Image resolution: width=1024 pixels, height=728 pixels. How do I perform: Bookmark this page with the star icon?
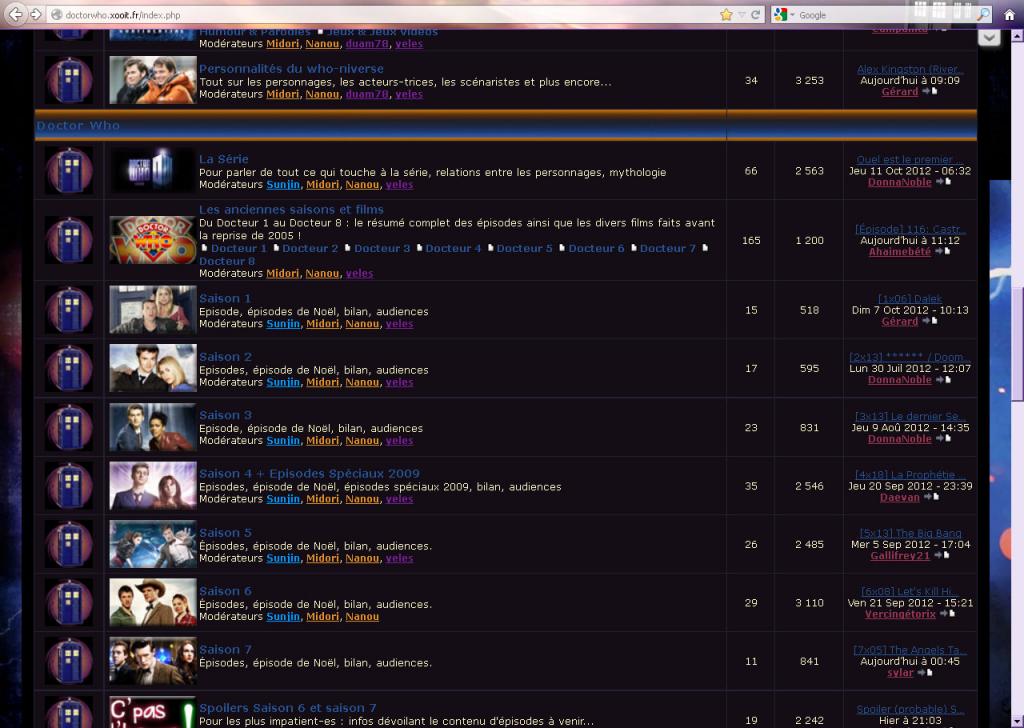tap(726, 14)
